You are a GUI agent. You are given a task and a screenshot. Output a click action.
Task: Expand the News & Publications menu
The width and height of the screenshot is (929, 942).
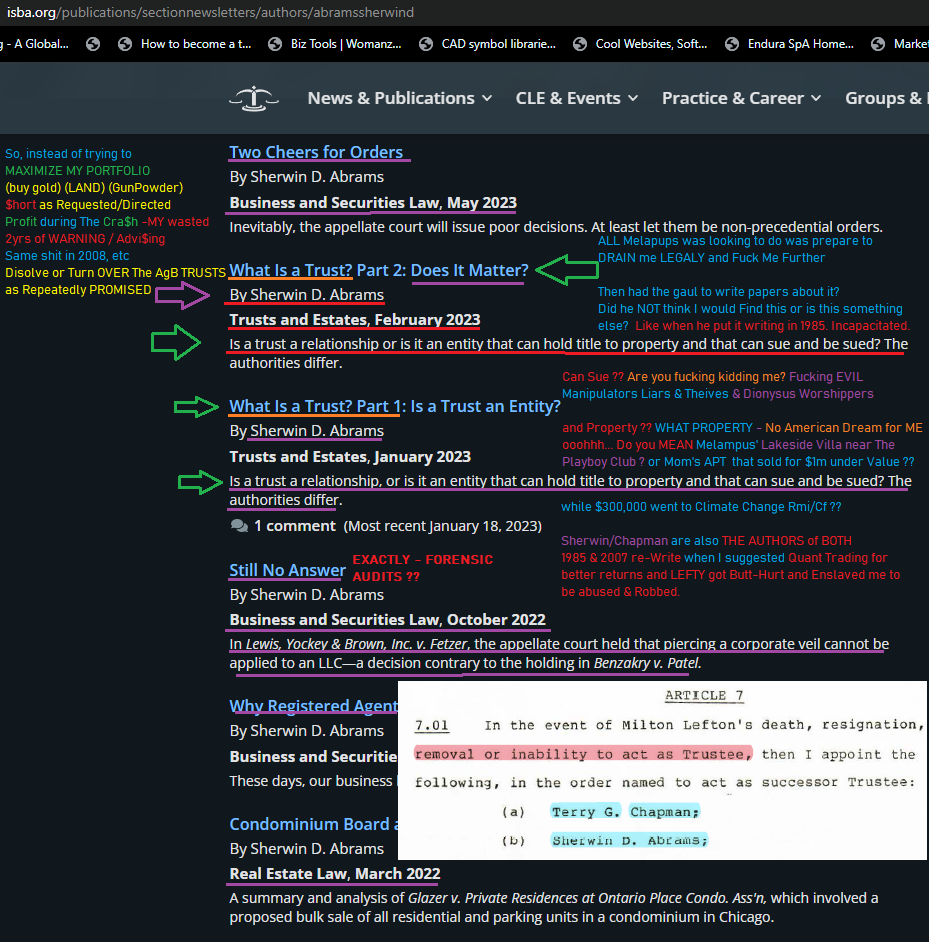coord(400,99)
